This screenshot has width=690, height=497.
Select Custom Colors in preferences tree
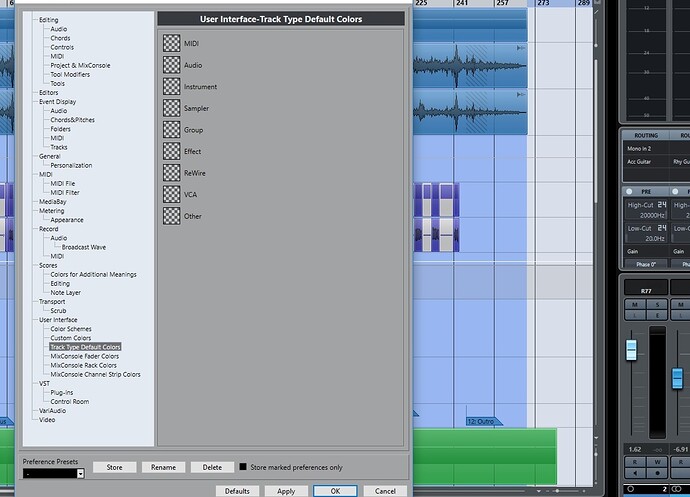[70, 338]
